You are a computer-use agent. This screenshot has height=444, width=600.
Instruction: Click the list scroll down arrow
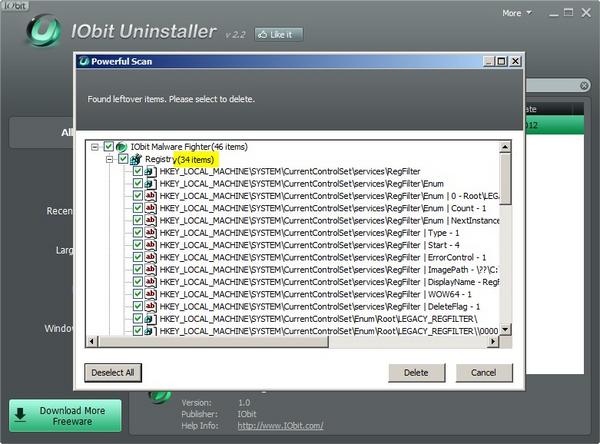pos(505,330)
